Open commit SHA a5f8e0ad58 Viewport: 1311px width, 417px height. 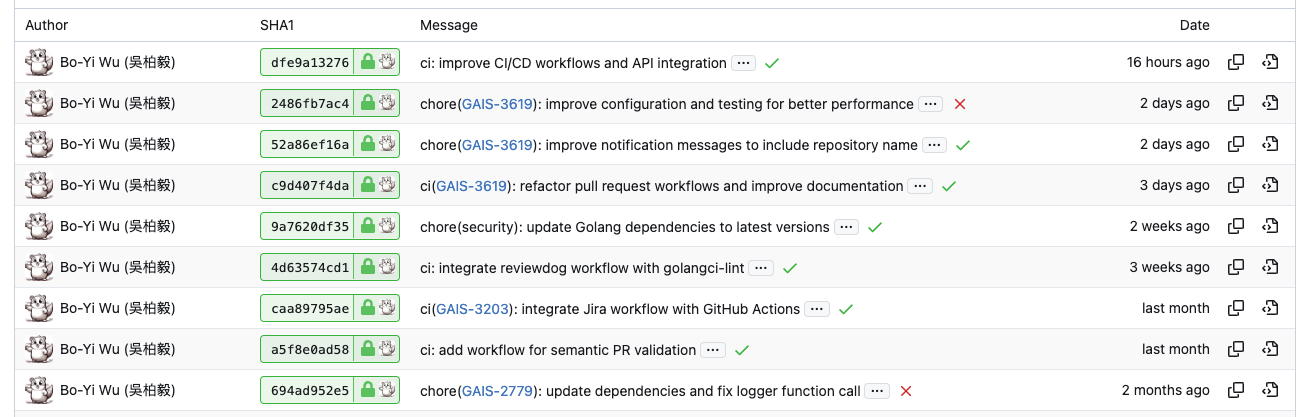pyautogui.click(x=310, y=350)
